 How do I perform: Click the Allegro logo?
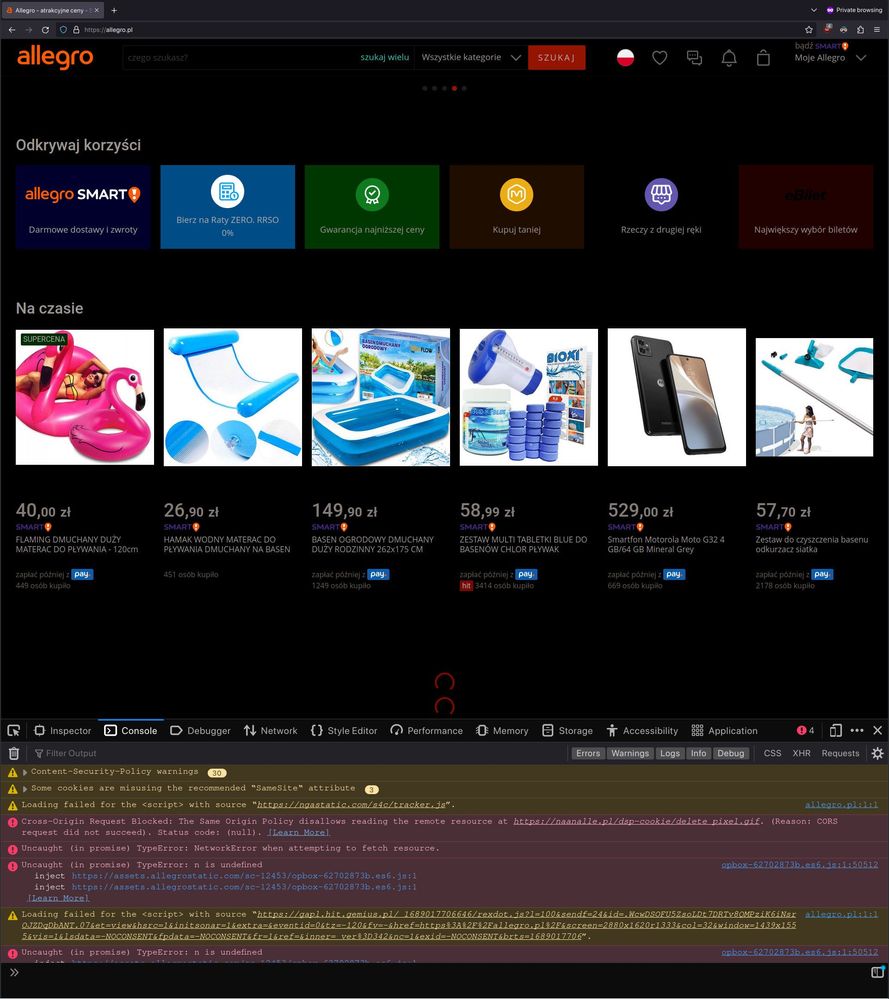pos(55,57)
